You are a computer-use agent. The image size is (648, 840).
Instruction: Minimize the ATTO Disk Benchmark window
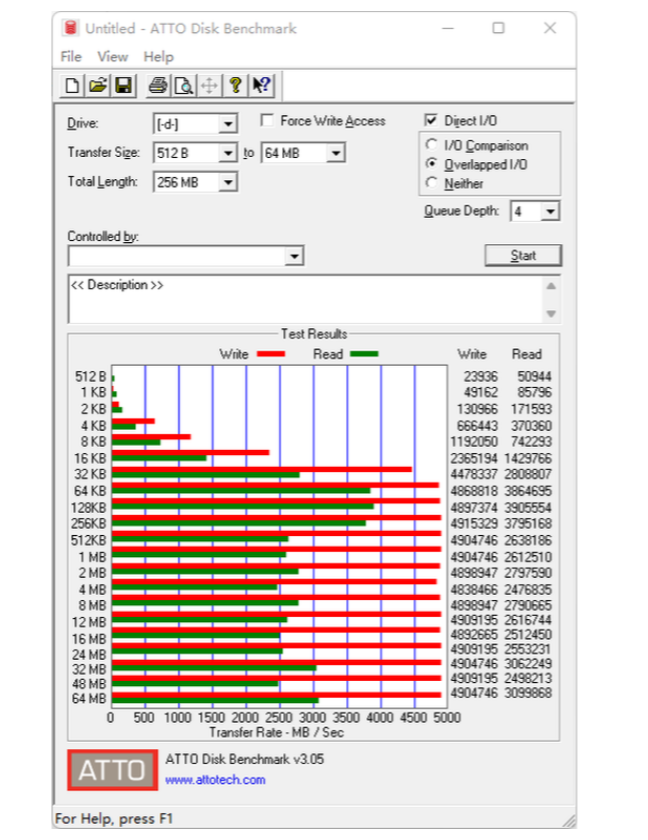pos(448,28)
